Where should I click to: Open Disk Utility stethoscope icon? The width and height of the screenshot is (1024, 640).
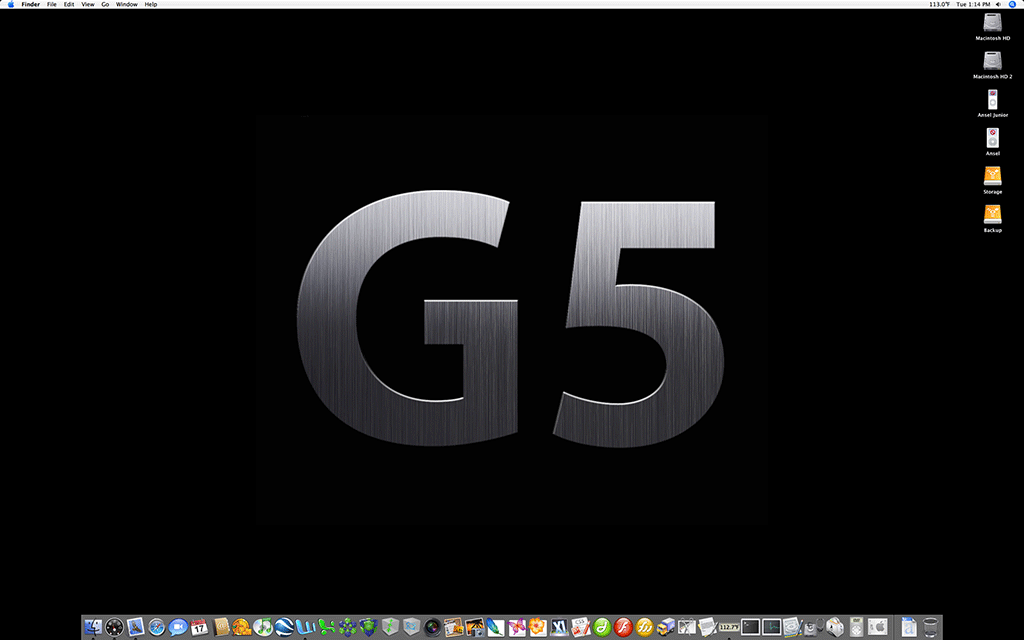814,628
